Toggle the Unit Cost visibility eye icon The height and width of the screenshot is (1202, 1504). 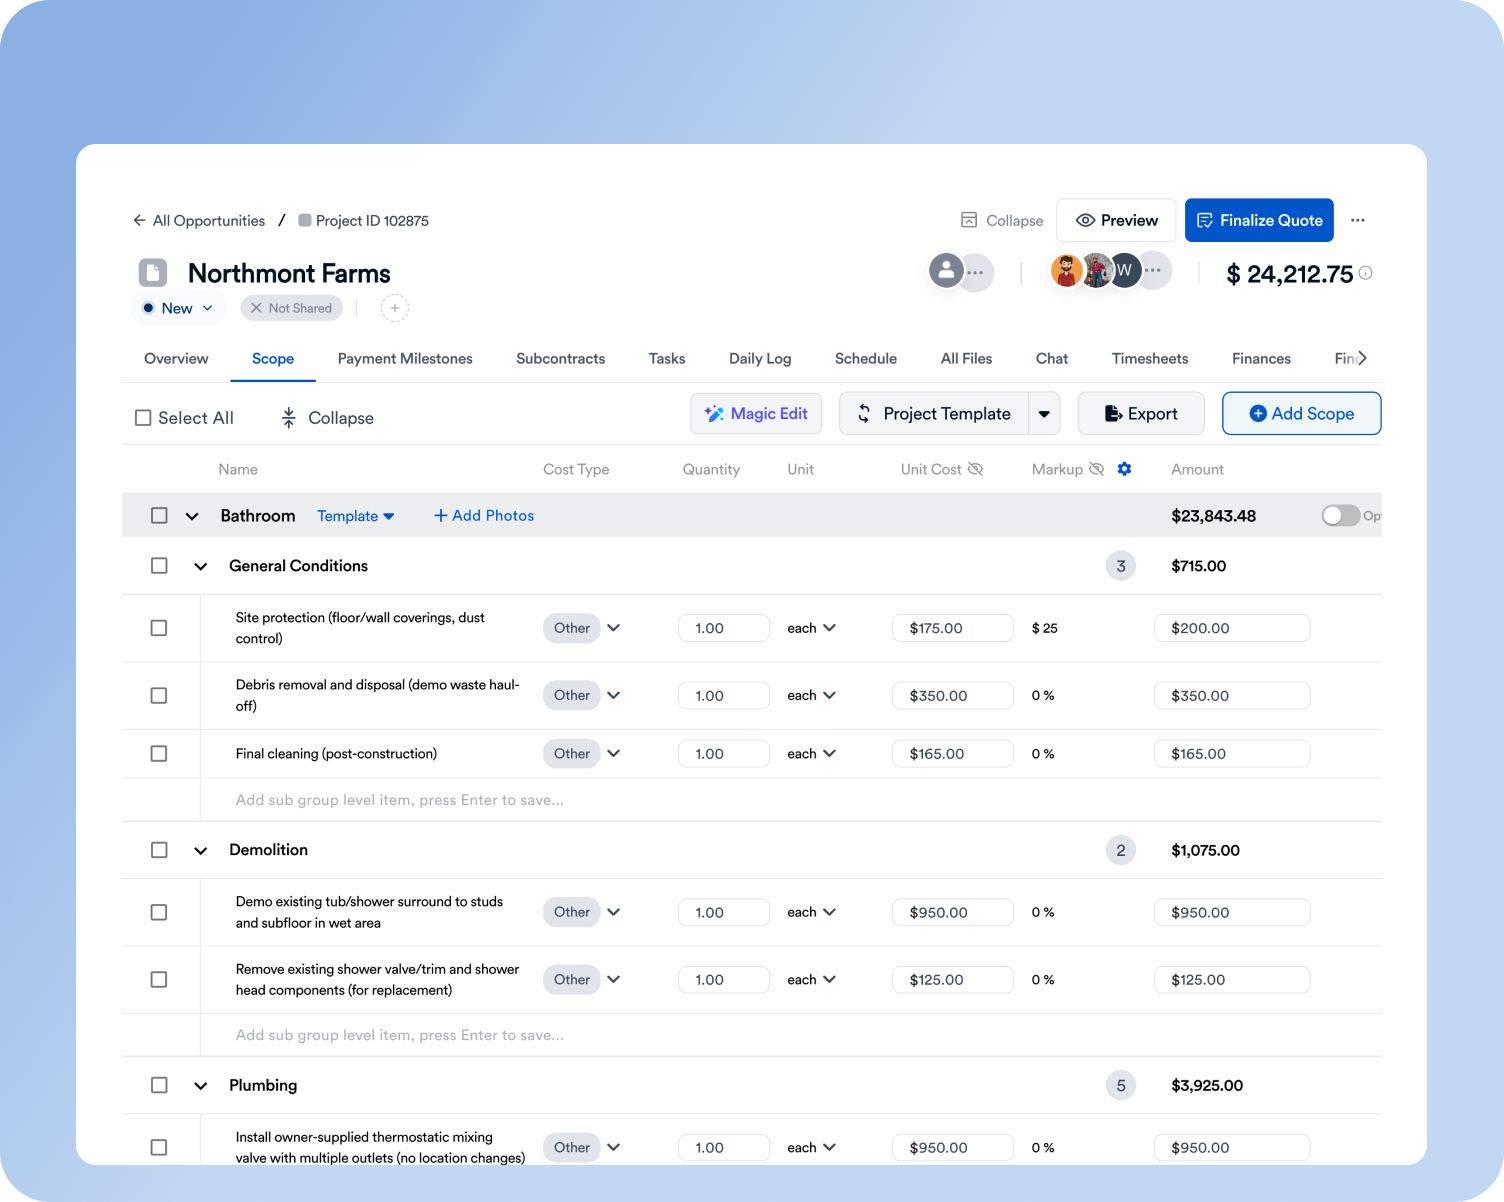click(976, 469)
